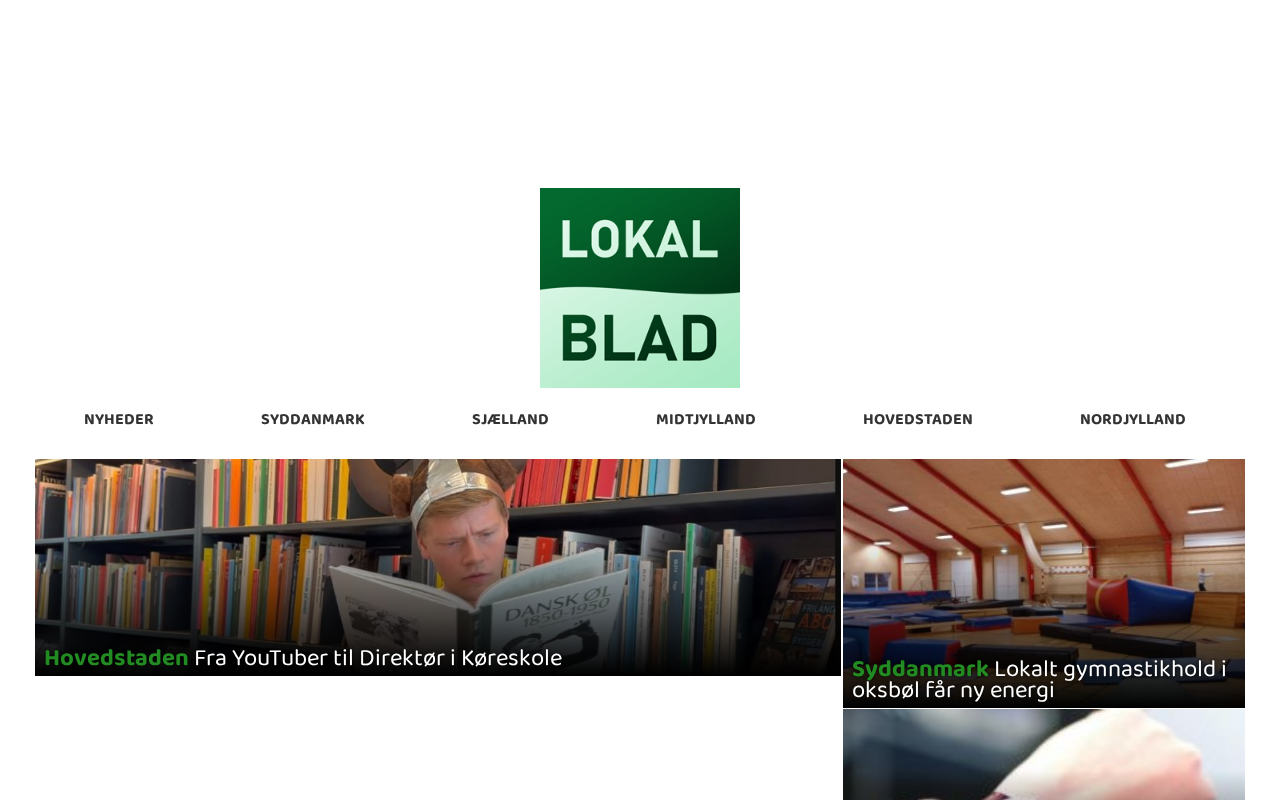This screenshot has height=800, width=1280.
Task: Select SJÆLLAND in the navigation bar
Action: point(510,420)
